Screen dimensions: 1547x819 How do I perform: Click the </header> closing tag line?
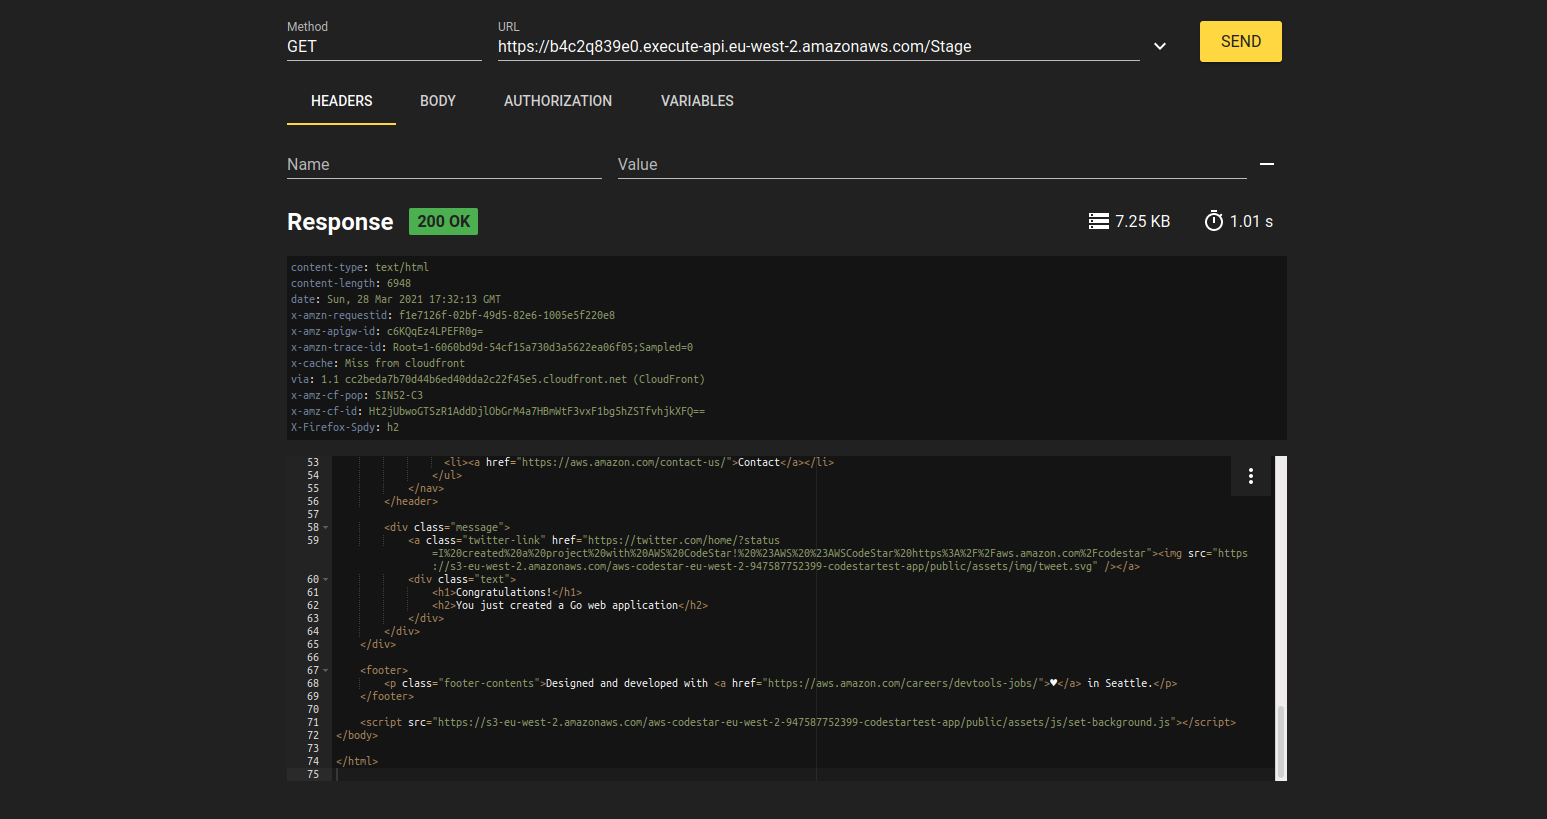411,501
